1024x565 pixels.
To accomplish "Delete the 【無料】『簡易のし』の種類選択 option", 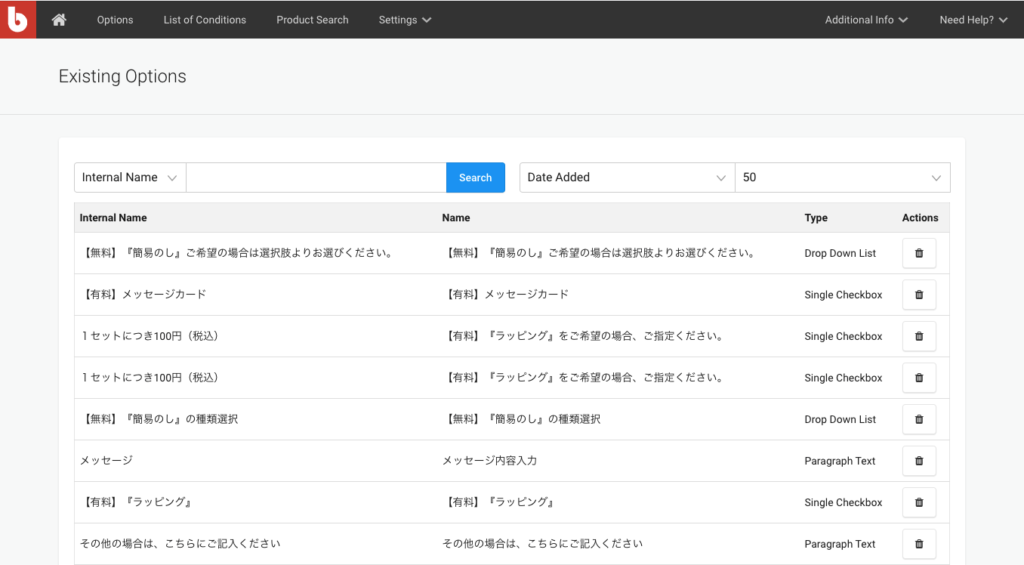I will pyautogui.click(x=919, y=420).
